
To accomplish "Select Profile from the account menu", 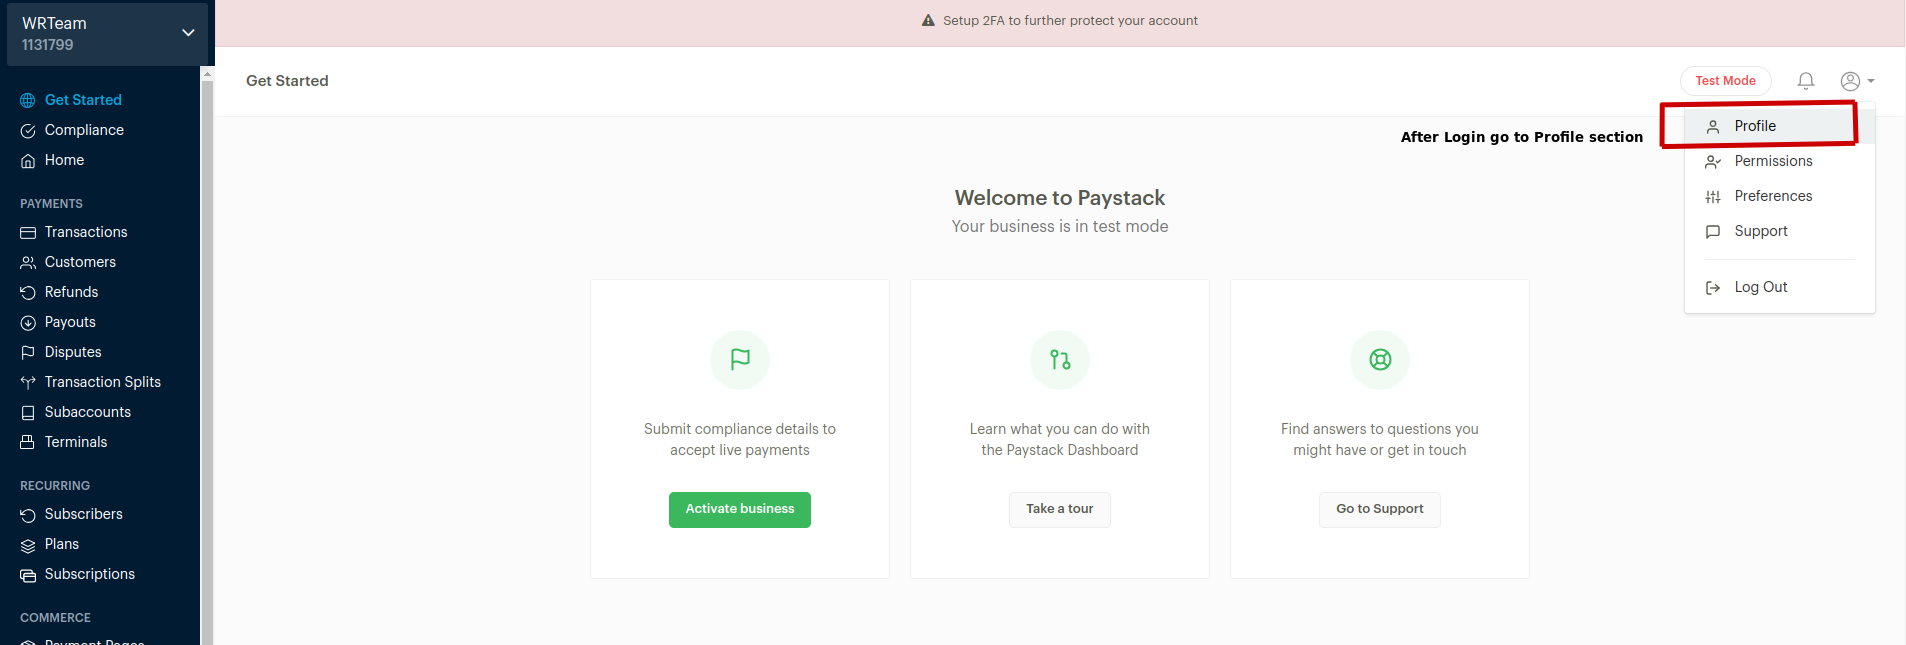I will tap(1780, 126).
